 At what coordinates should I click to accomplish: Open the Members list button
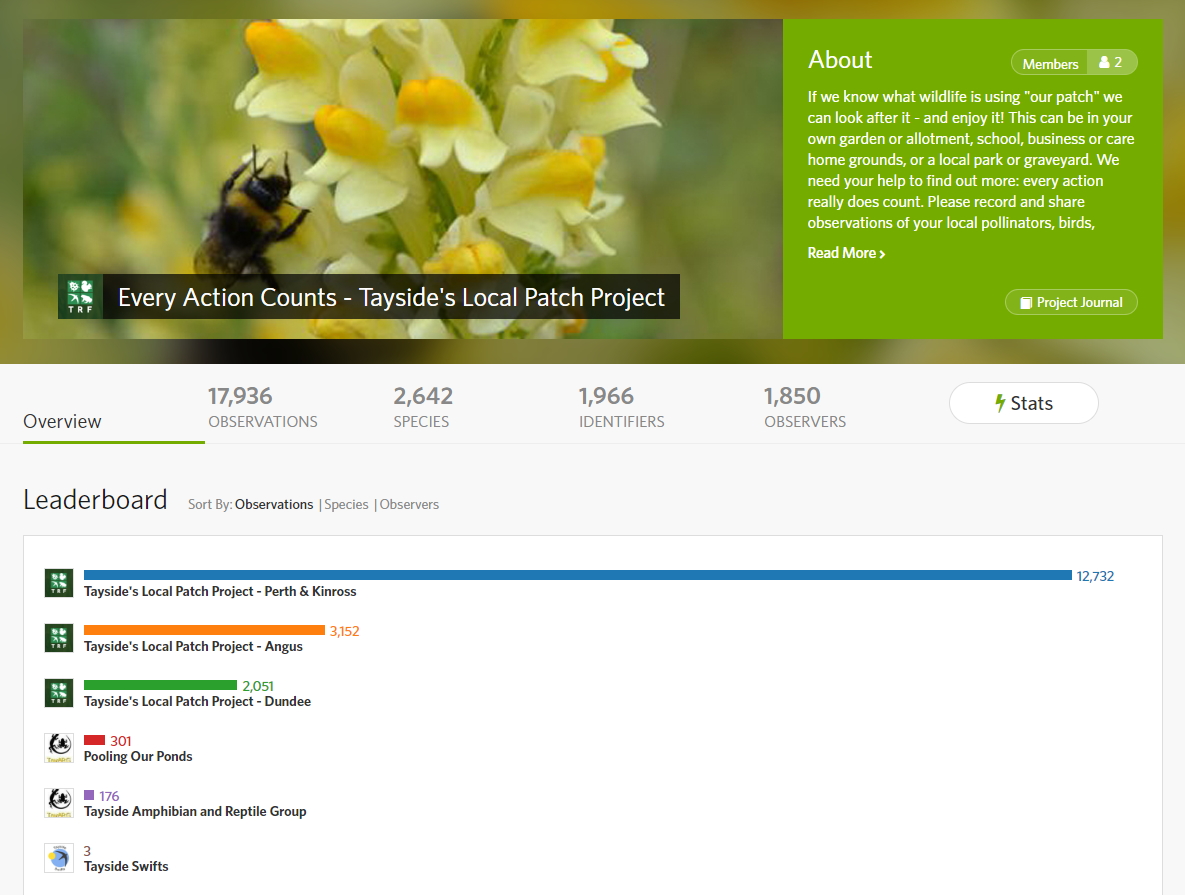[1074, 63]
